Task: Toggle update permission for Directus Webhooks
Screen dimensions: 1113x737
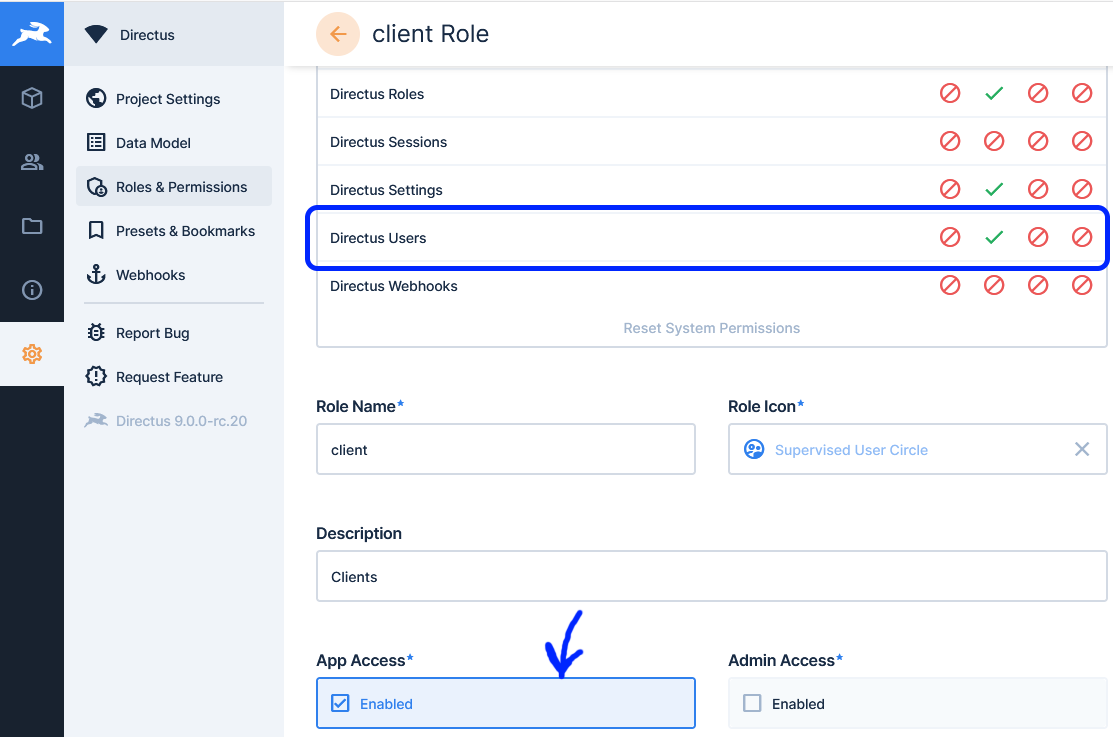Action: [x=1038, y=285]
